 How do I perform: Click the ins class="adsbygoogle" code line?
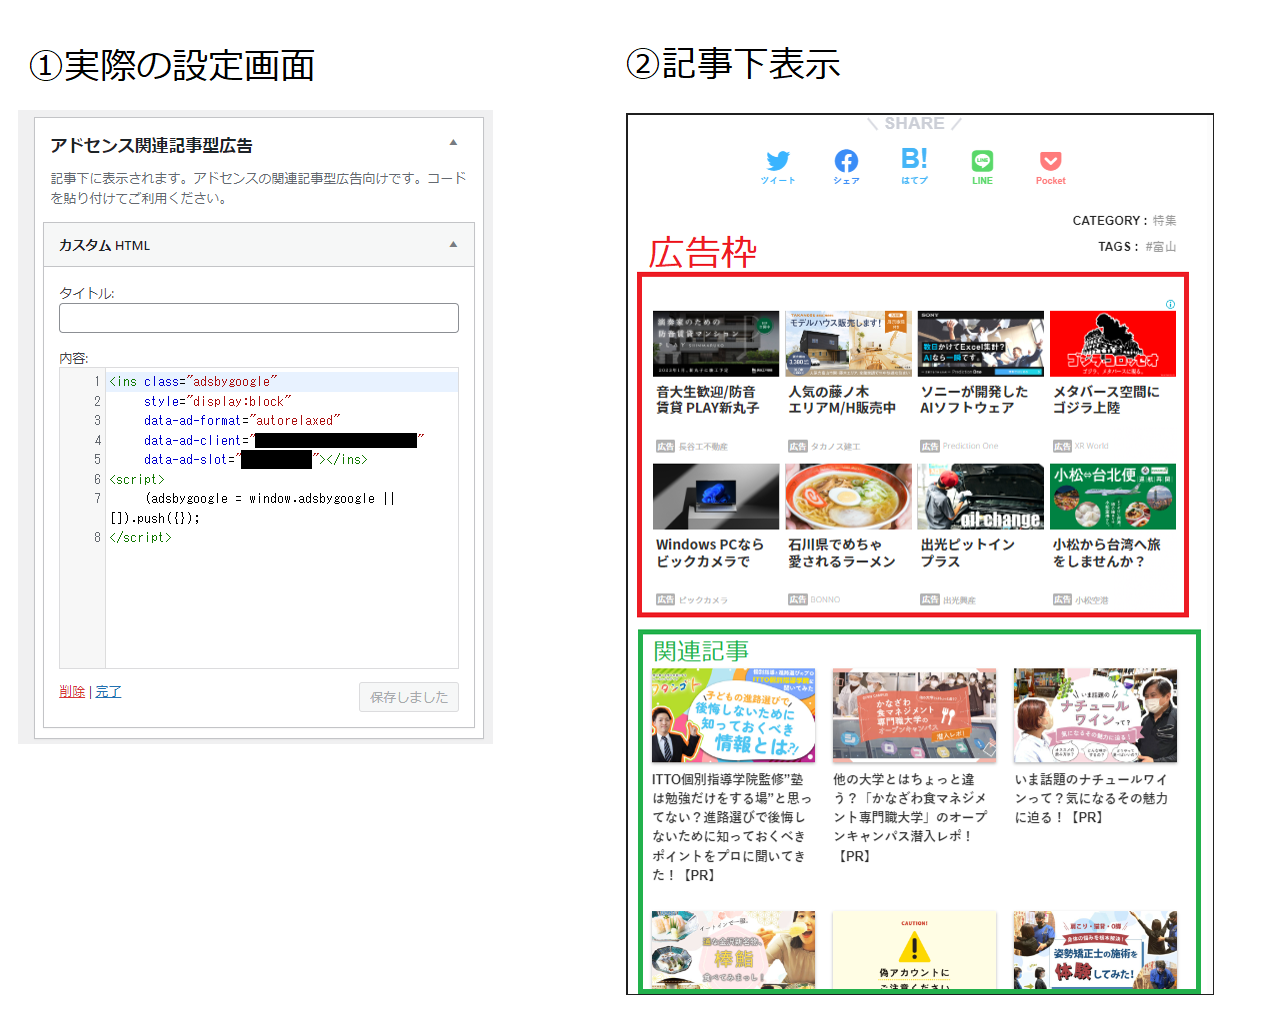(x=193, y=381)
